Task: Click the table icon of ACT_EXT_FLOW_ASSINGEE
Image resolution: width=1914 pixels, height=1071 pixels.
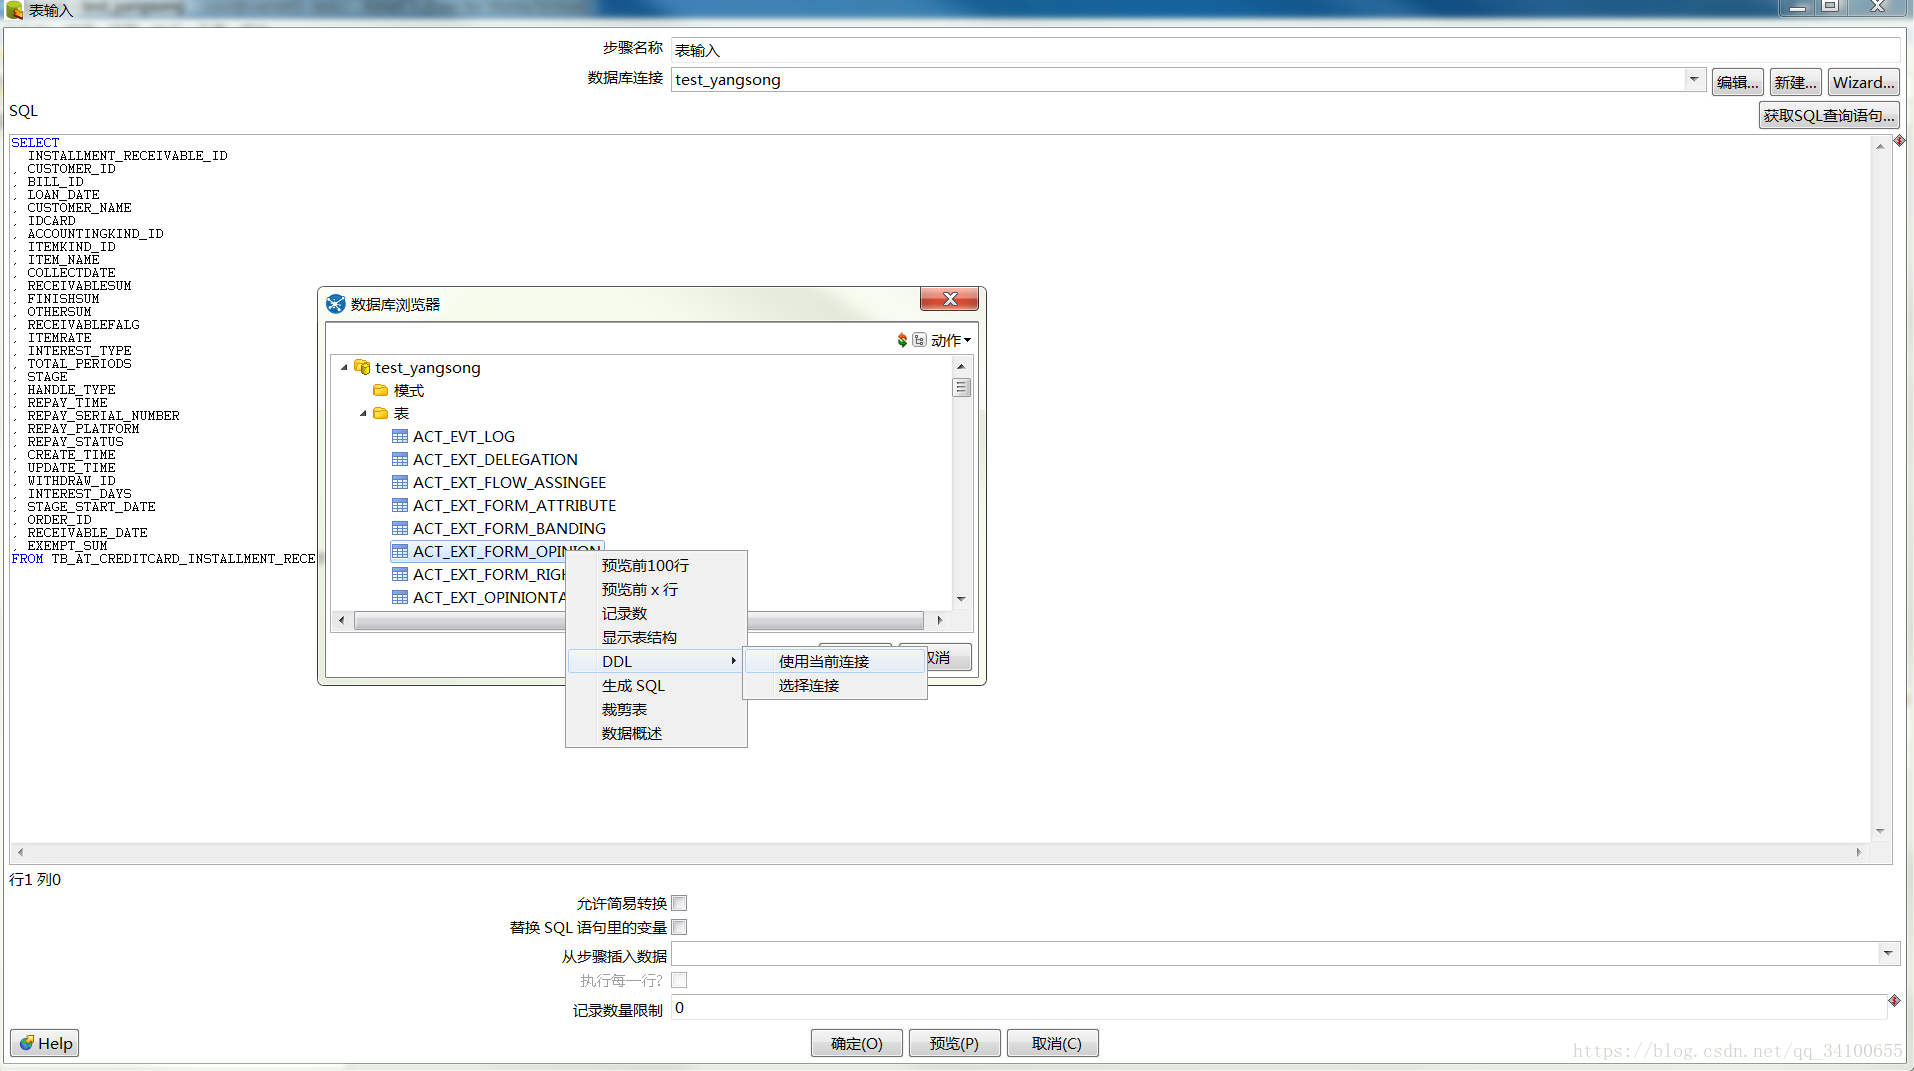Action: pyautogui.click(x=400, y=482)
